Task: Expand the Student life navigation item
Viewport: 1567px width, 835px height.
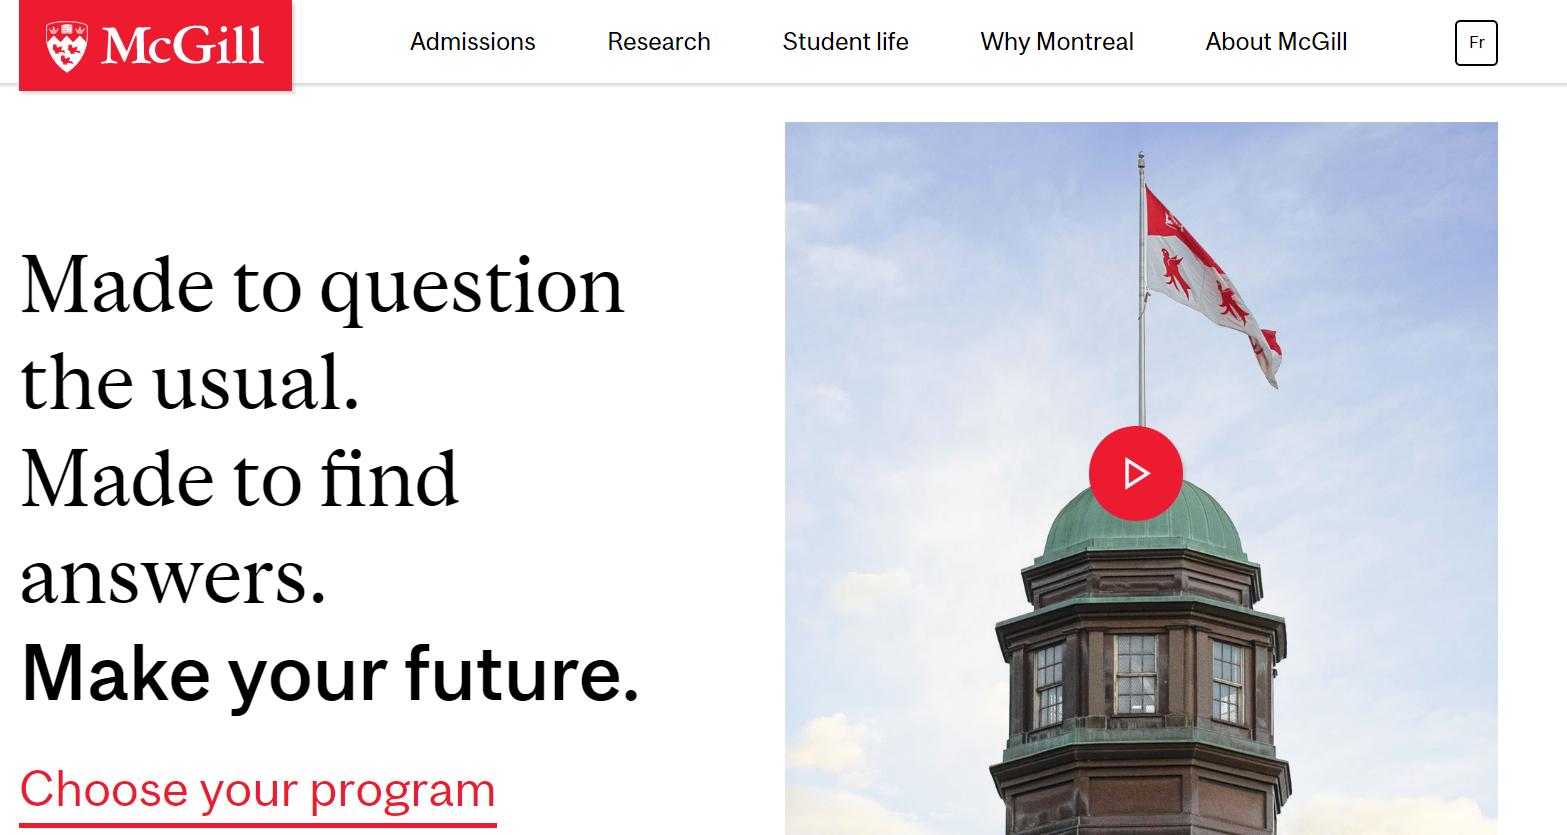Action: pos(845,42)
